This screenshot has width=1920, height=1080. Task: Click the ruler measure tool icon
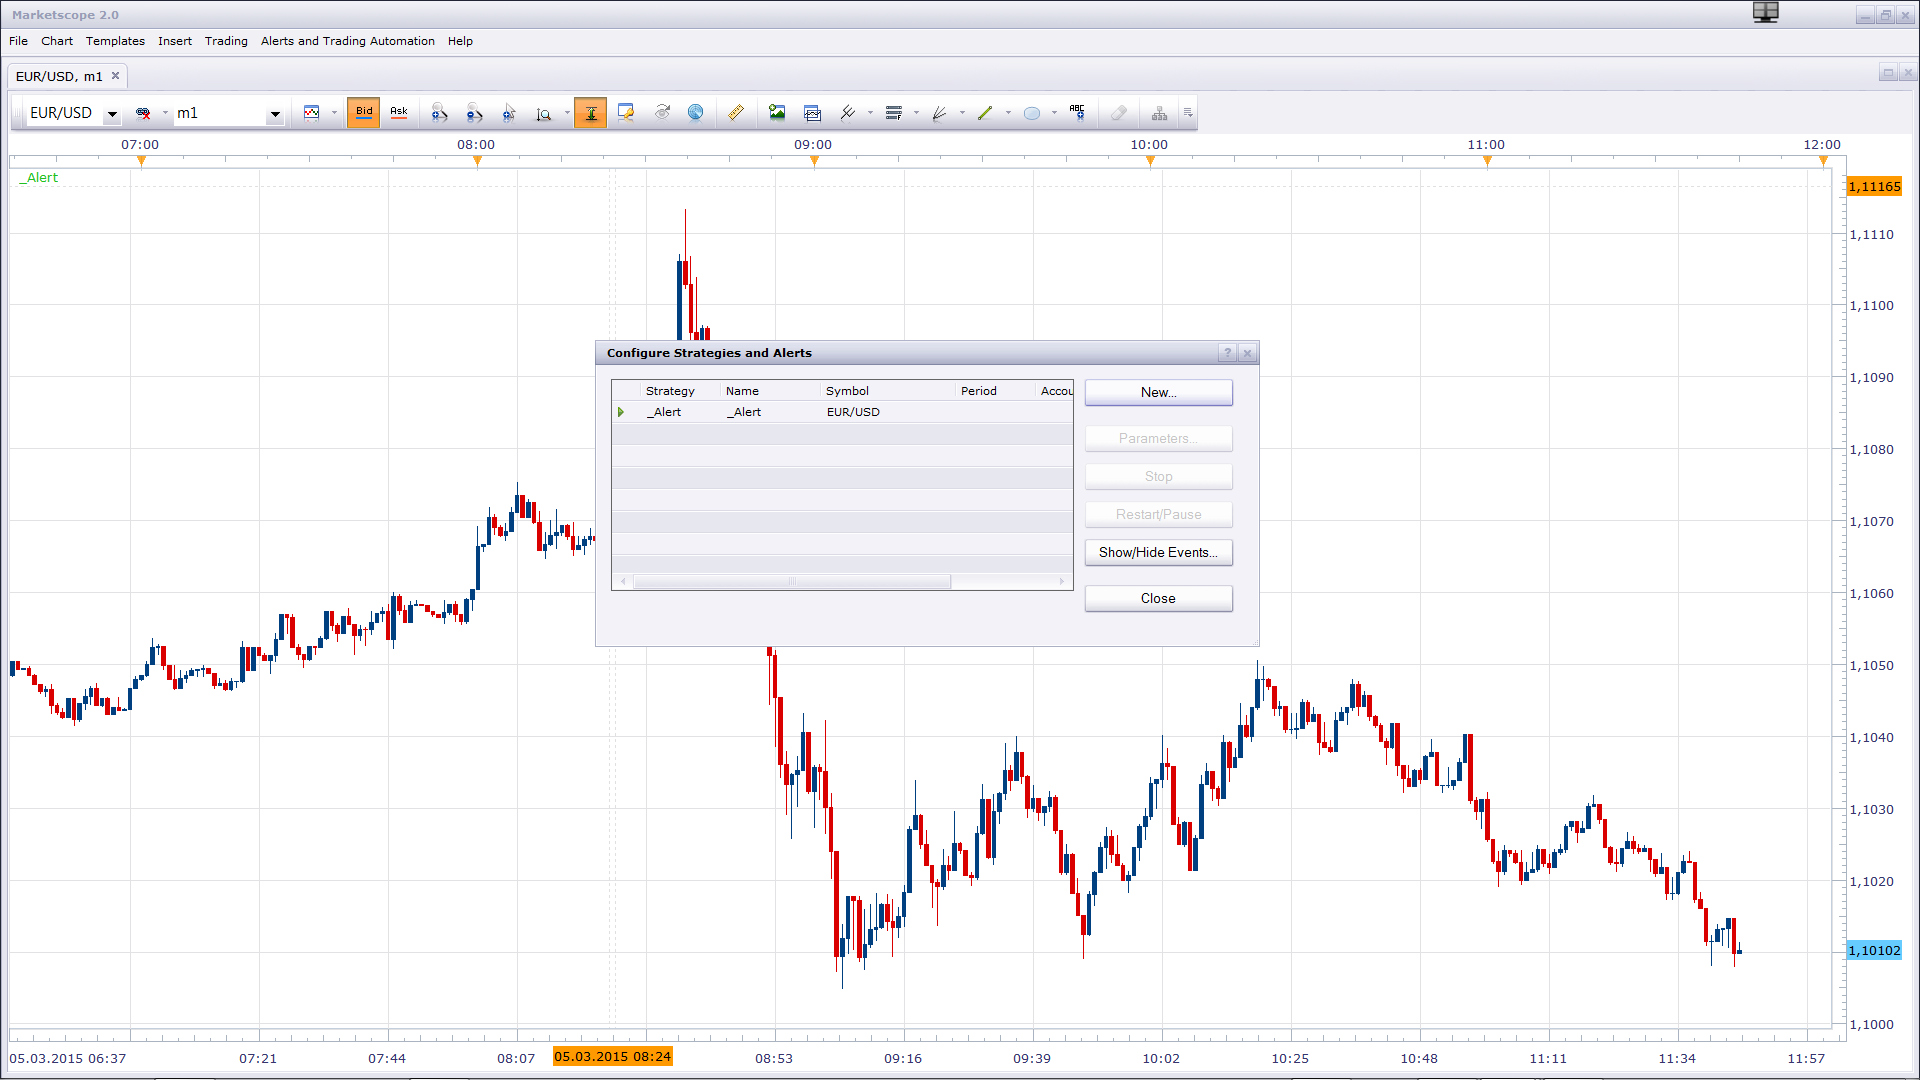coord(736,113)
